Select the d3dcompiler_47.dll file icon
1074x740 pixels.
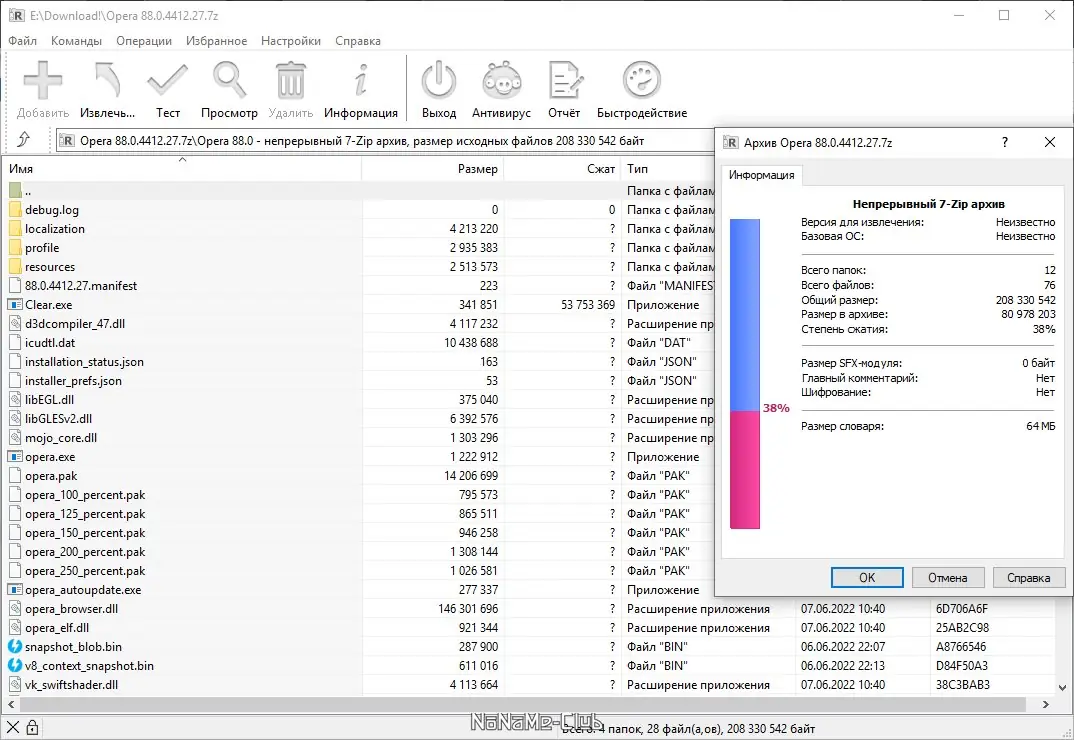[x=15, y=323]
